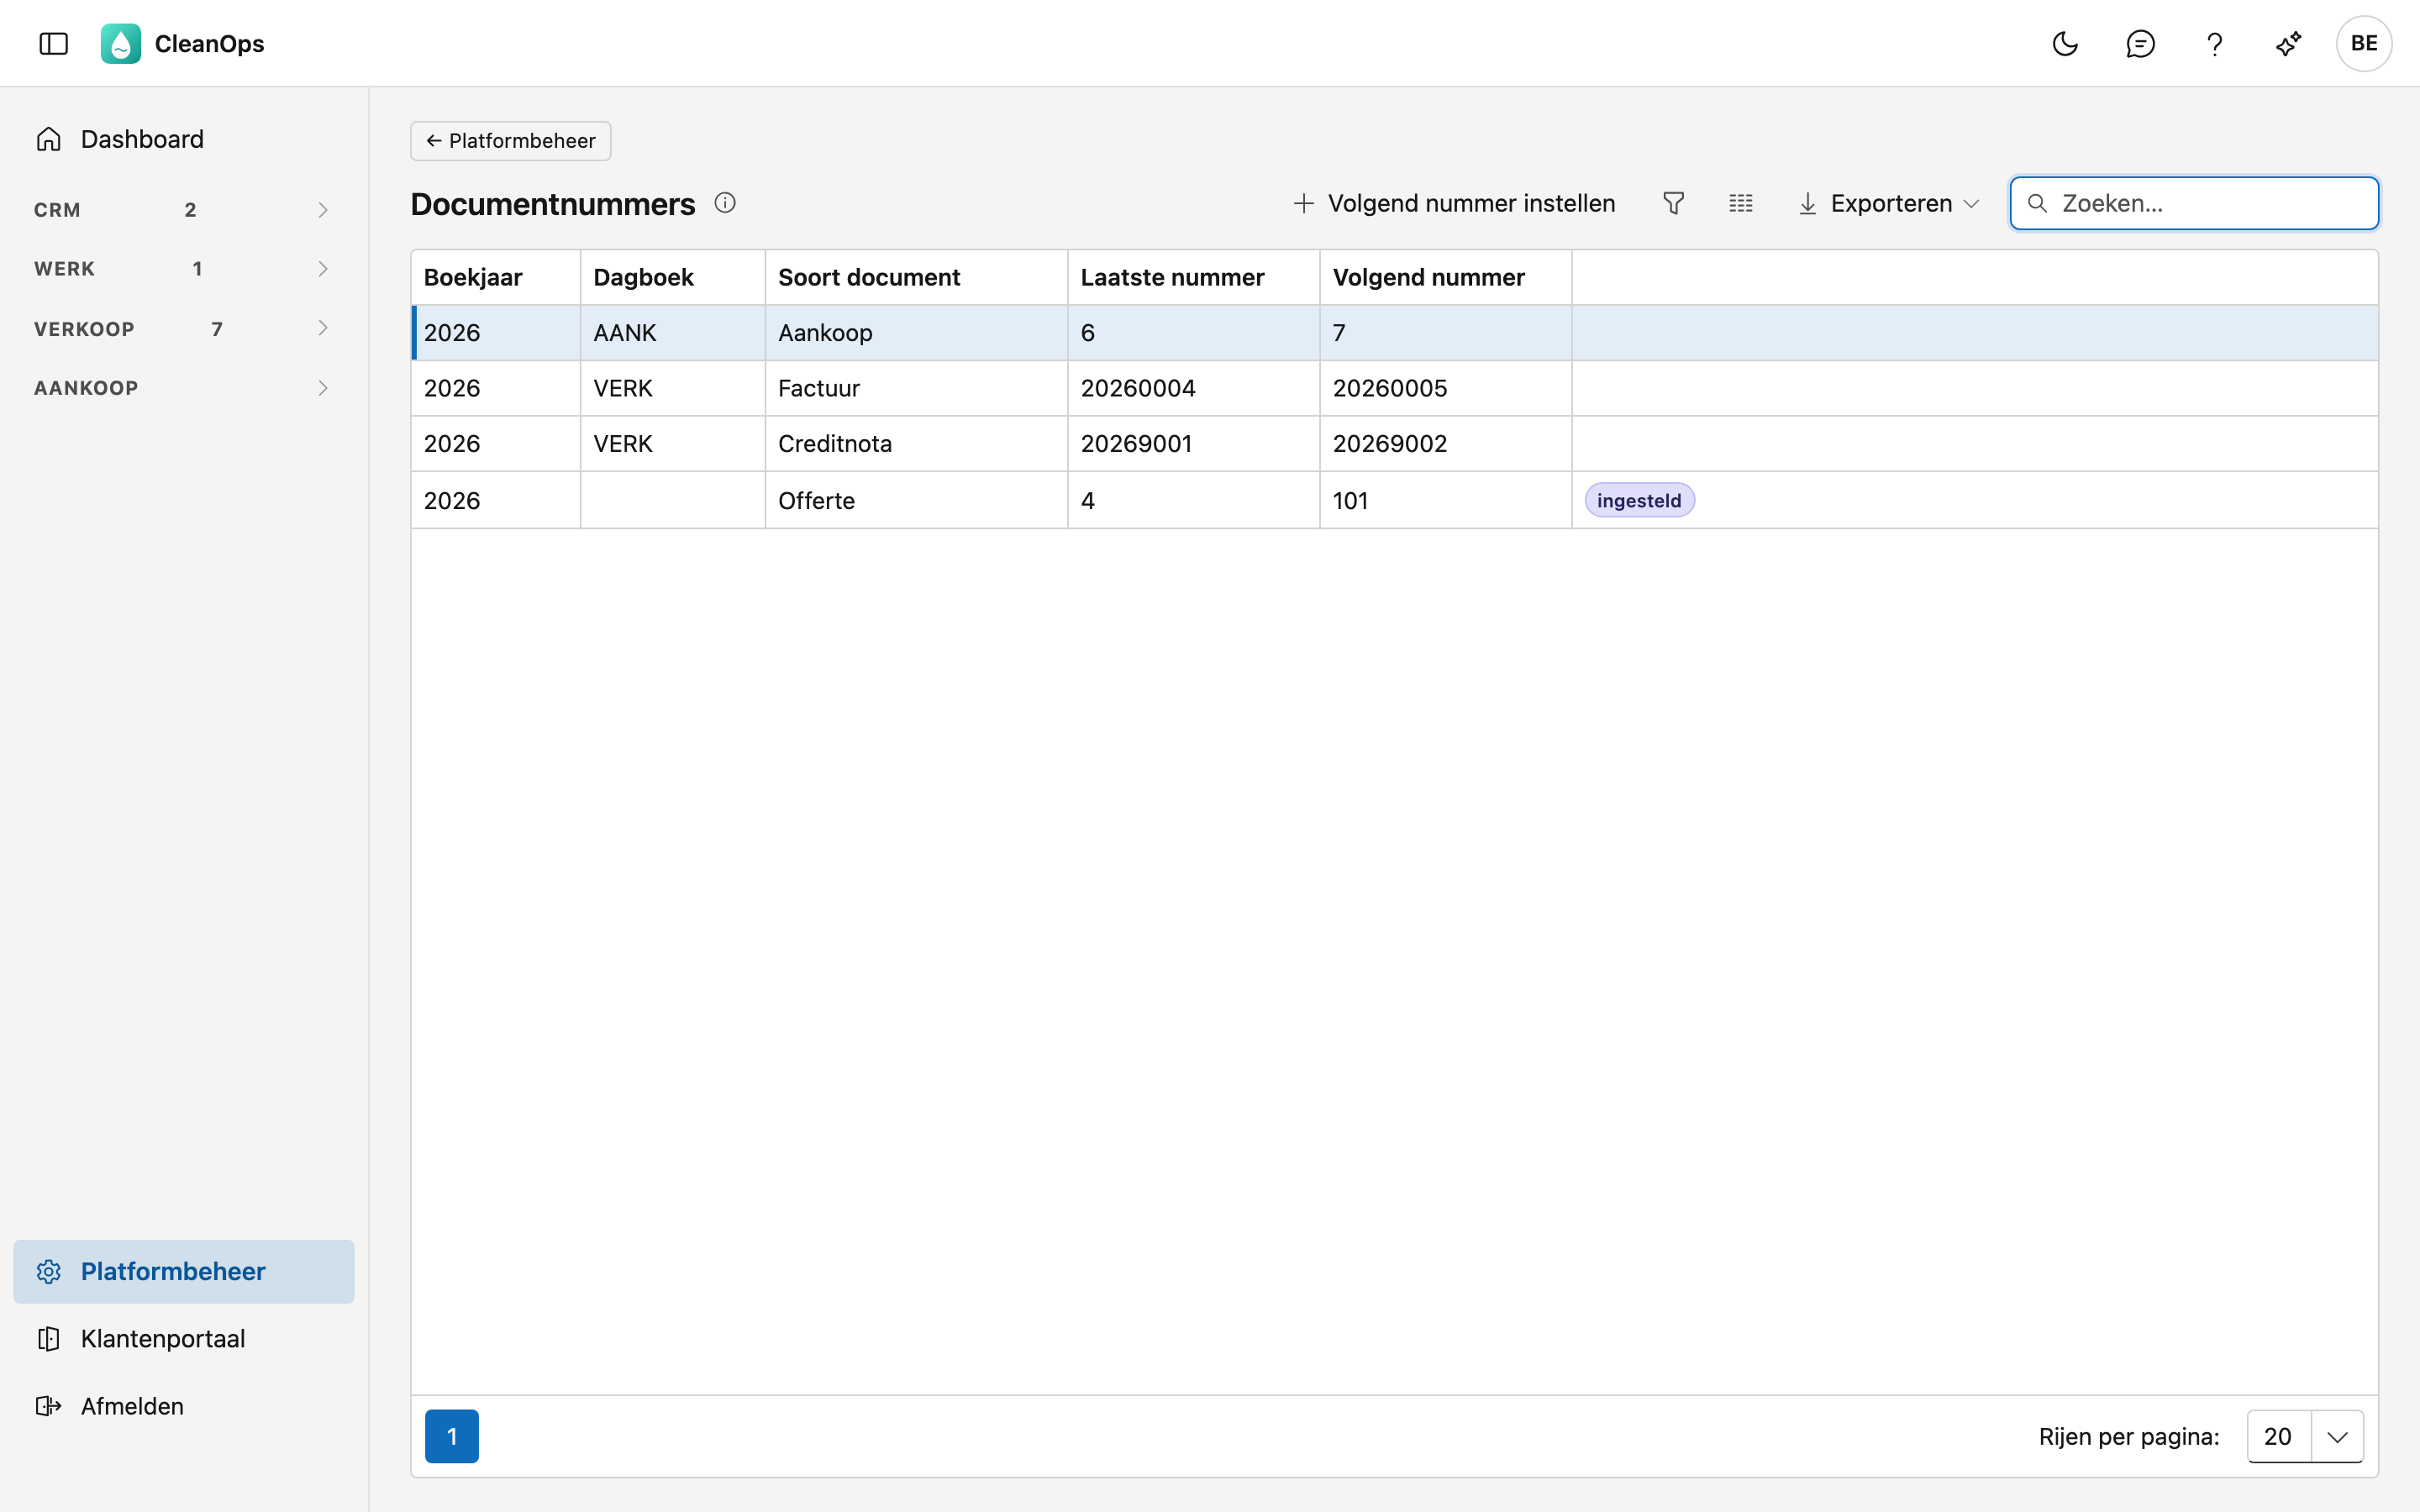Select the Factuur row cell
The height and width of the screenshot is (1512, 2420).
tap(916, 388)
